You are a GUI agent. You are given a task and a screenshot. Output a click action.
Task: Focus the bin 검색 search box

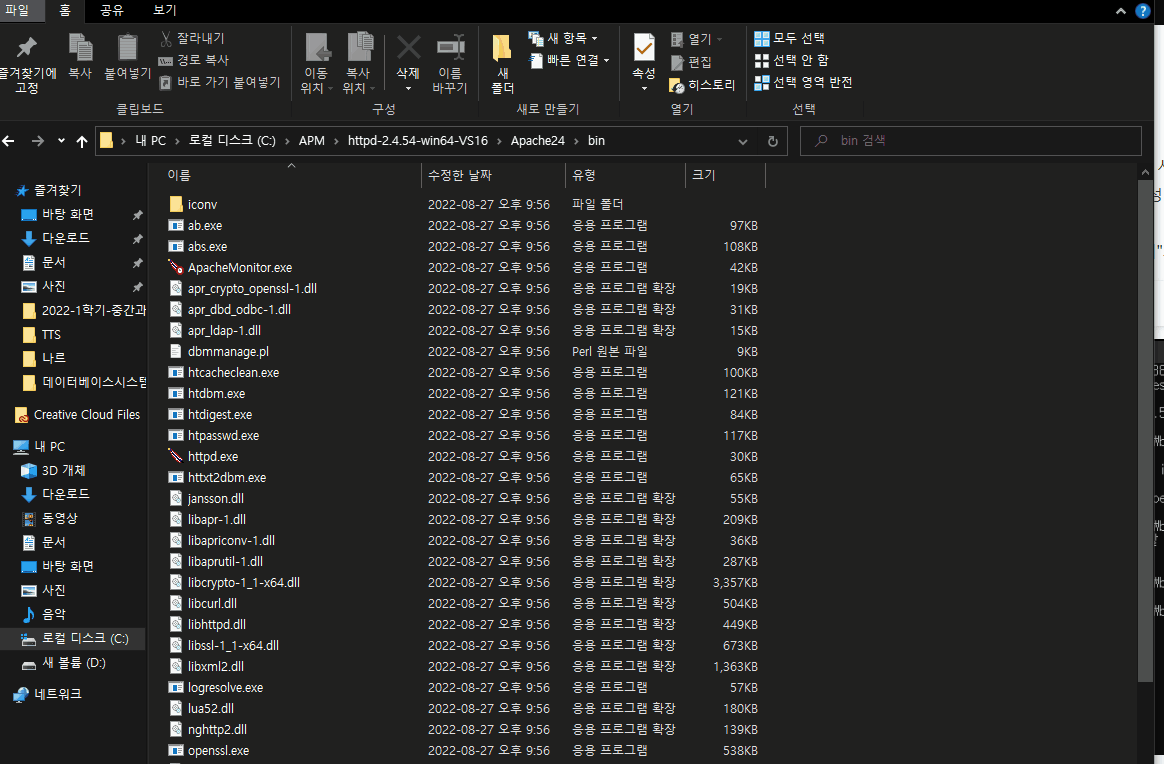point(971,140)
